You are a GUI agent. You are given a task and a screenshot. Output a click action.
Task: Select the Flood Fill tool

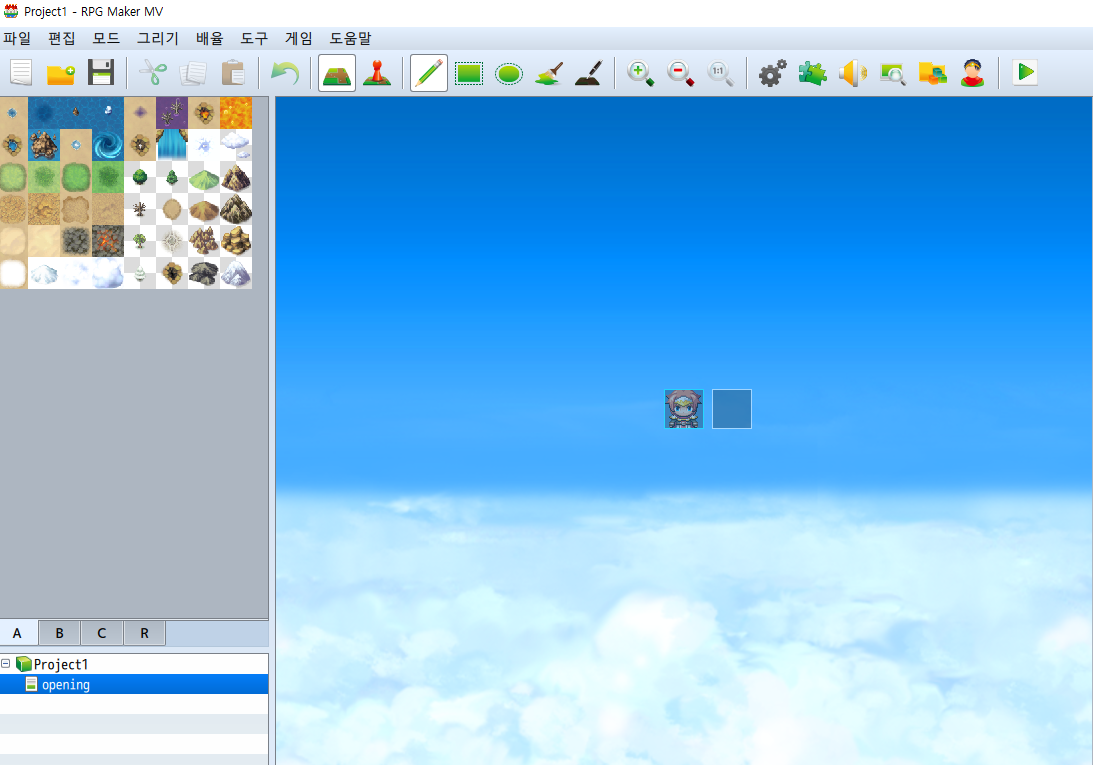click(x=549, y=73)
